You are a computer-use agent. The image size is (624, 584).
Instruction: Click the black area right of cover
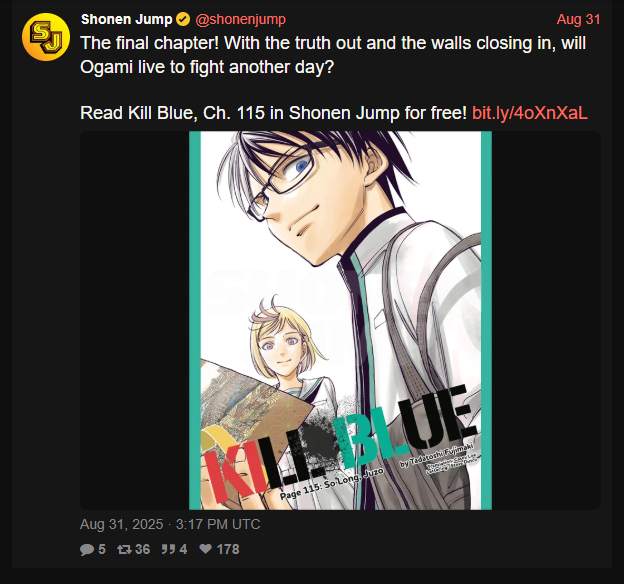click(x=546, y=320)
